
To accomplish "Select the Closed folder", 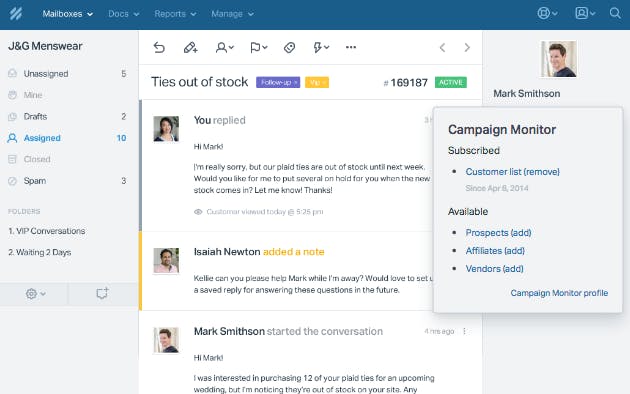I will (x=69, y=159).
